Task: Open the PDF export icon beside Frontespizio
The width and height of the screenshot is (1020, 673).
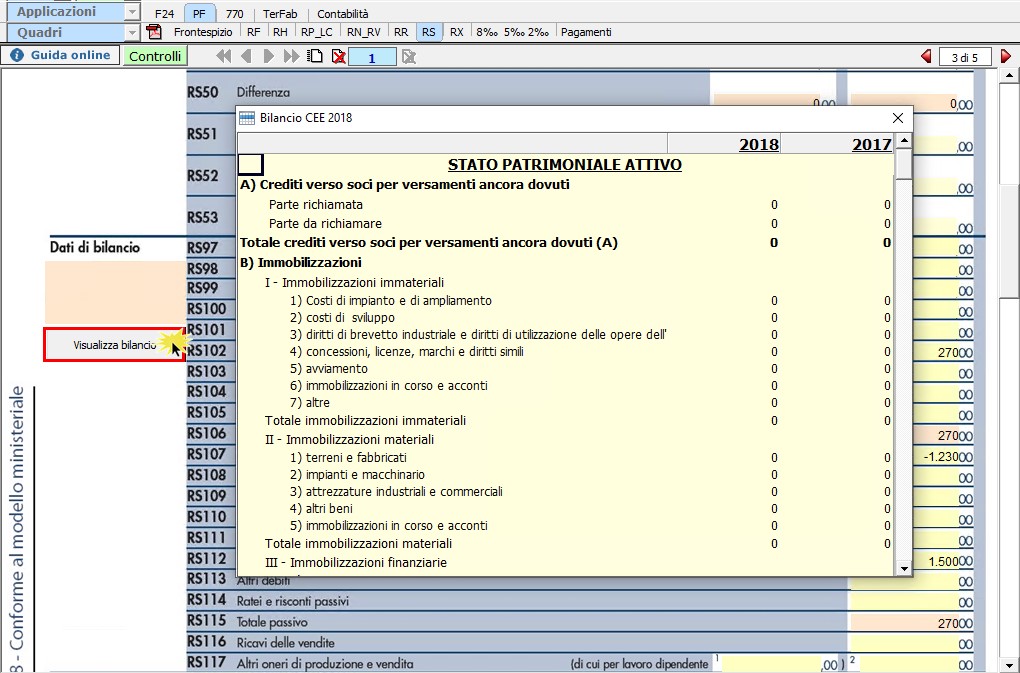Action: (154, 32)
